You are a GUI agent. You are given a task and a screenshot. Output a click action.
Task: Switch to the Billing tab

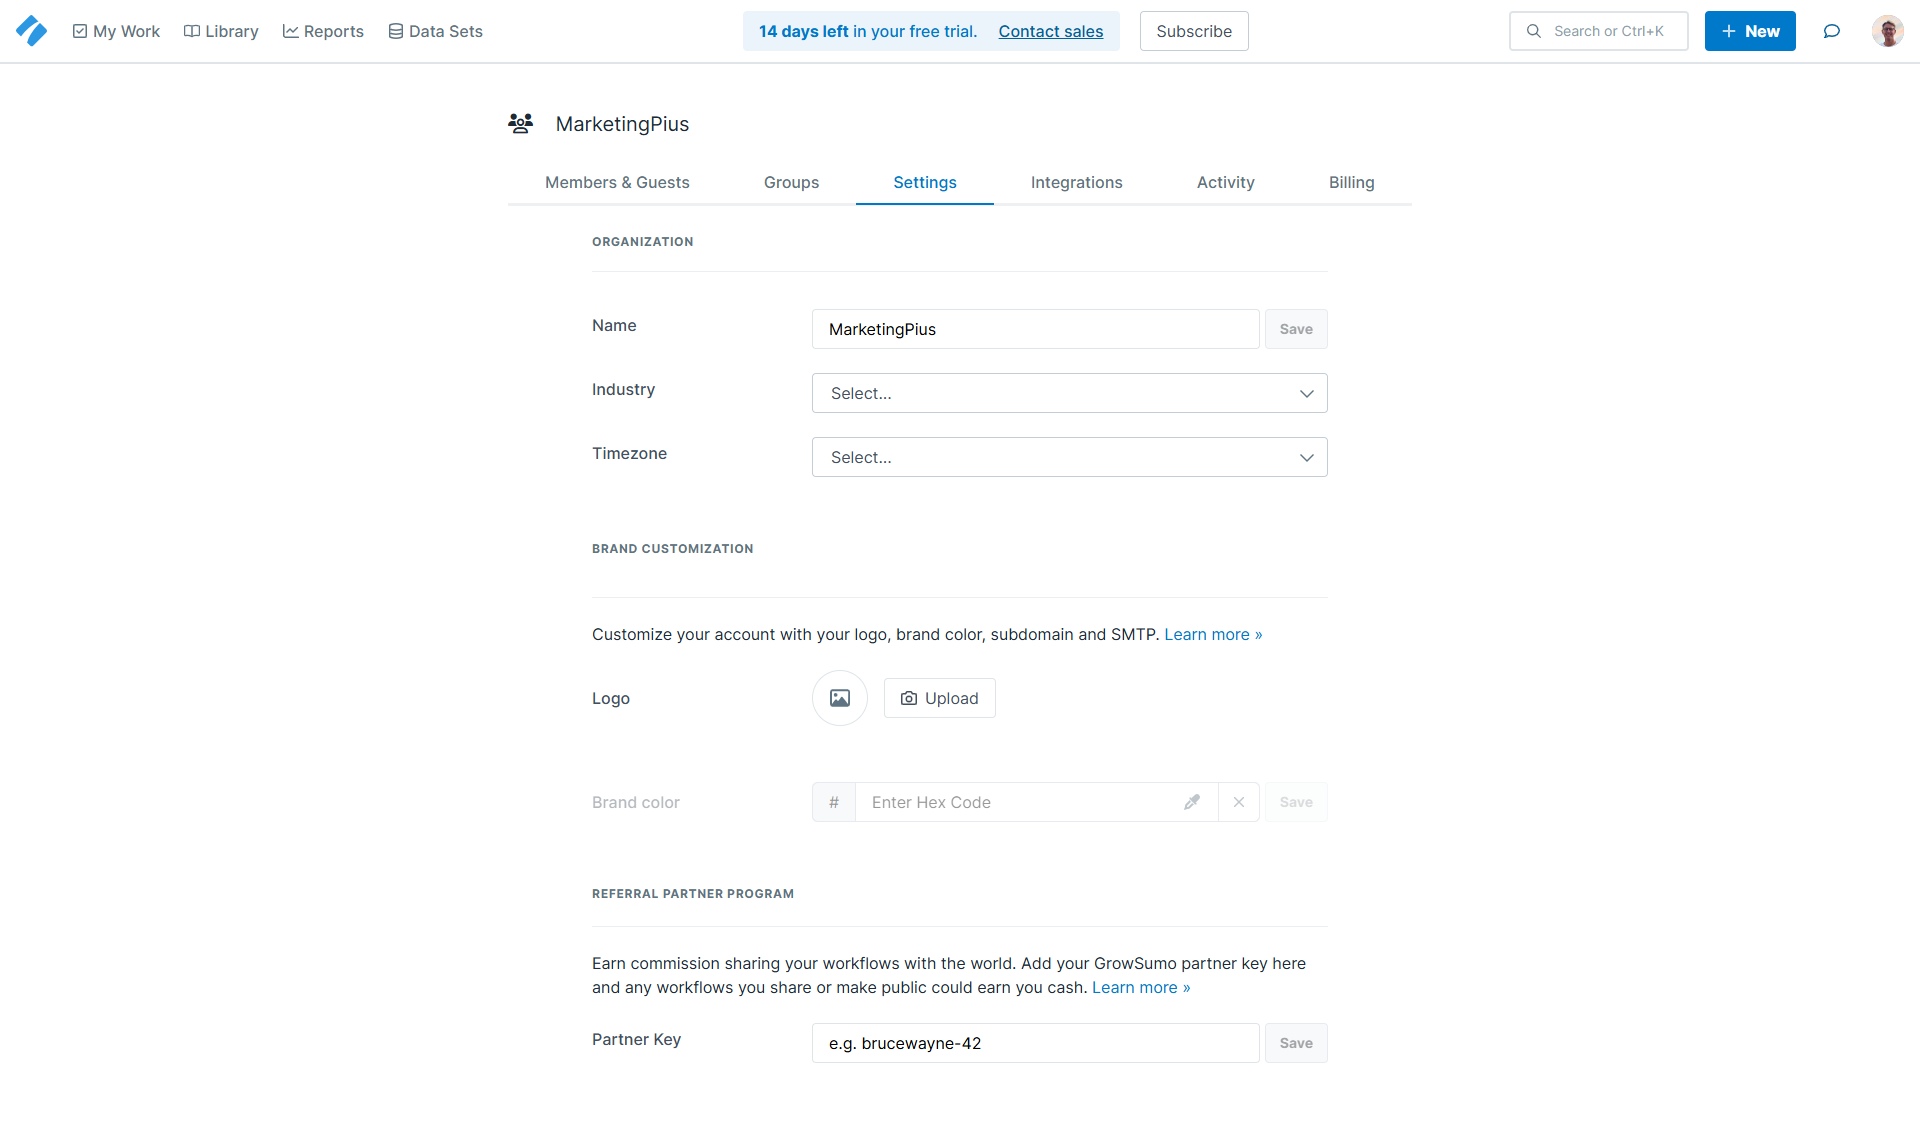click(x=1351, y=182)
